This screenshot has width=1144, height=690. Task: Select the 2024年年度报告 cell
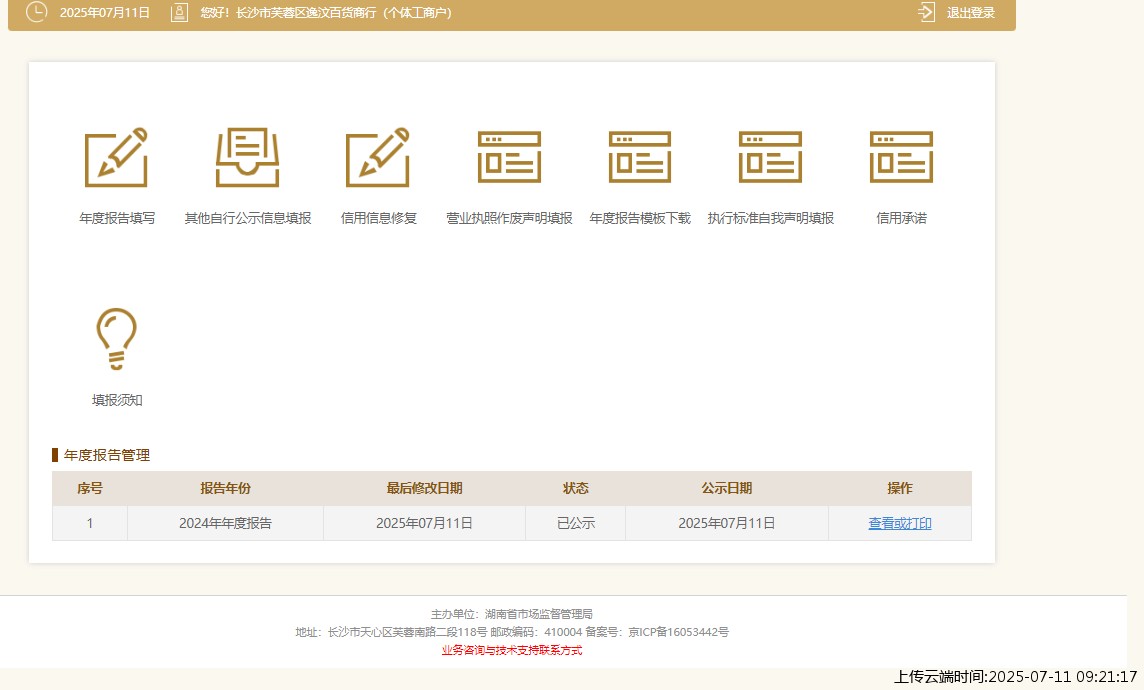pos(225,523)
